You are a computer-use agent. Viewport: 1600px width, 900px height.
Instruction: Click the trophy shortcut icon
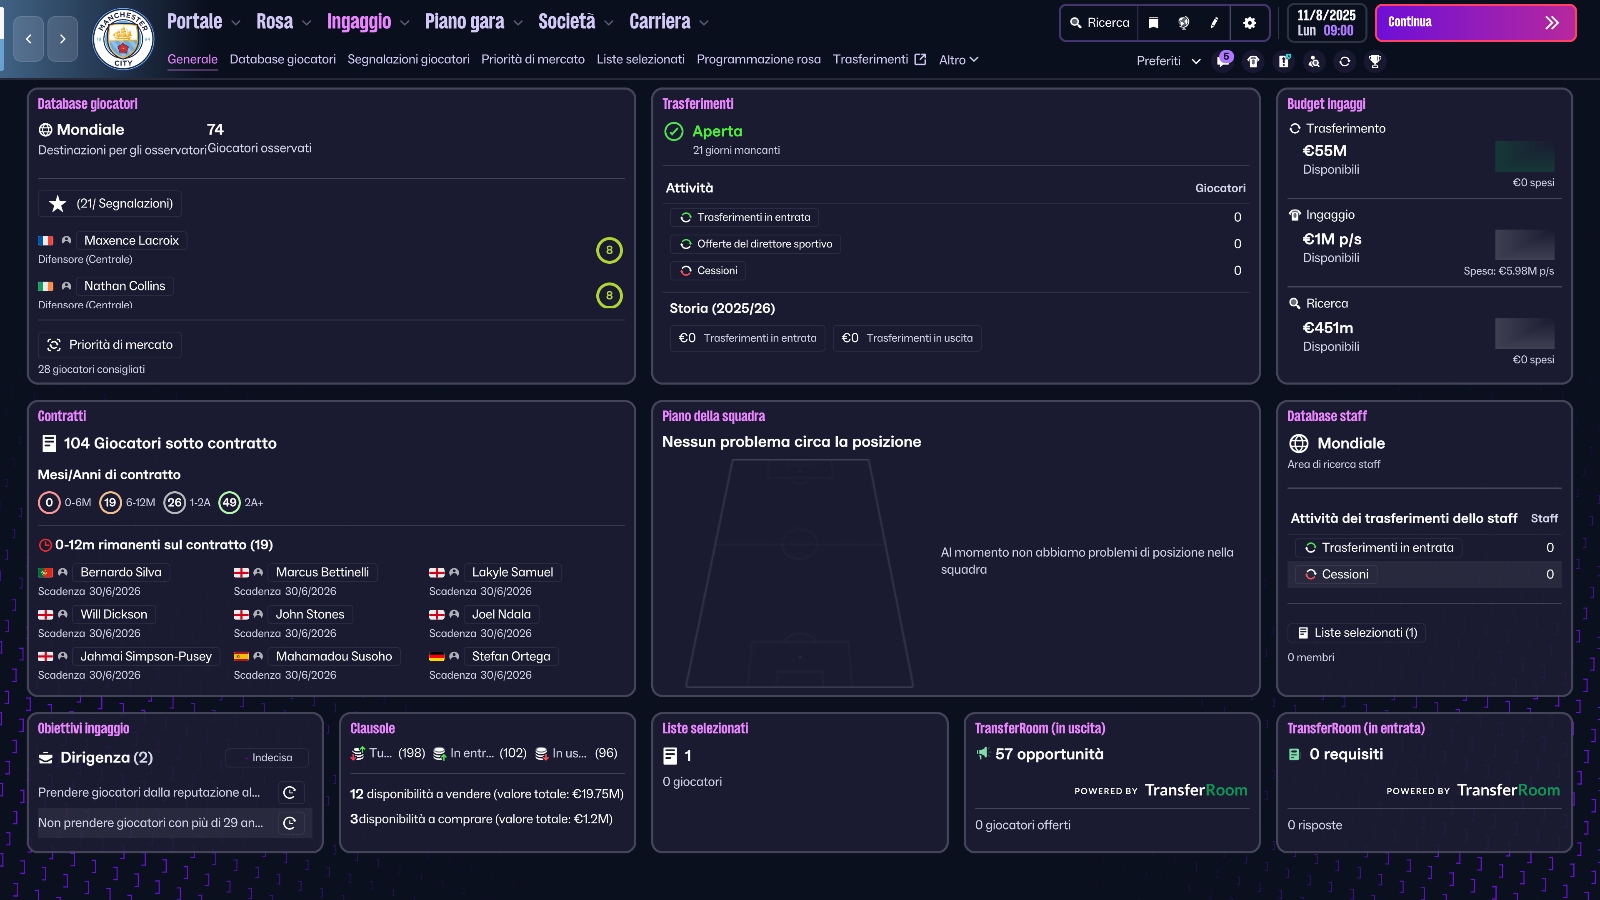(x=1375, y=61)
